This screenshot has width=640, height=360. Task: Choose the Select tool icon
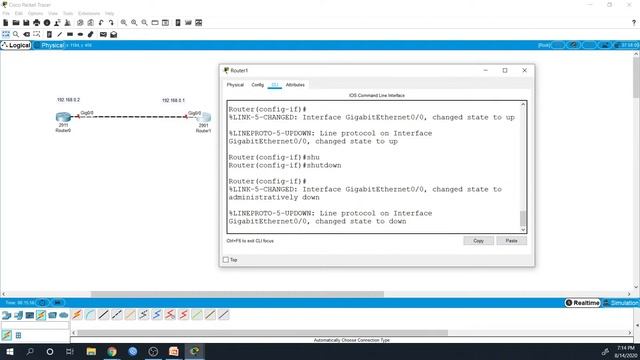click(x=6, y=34)
